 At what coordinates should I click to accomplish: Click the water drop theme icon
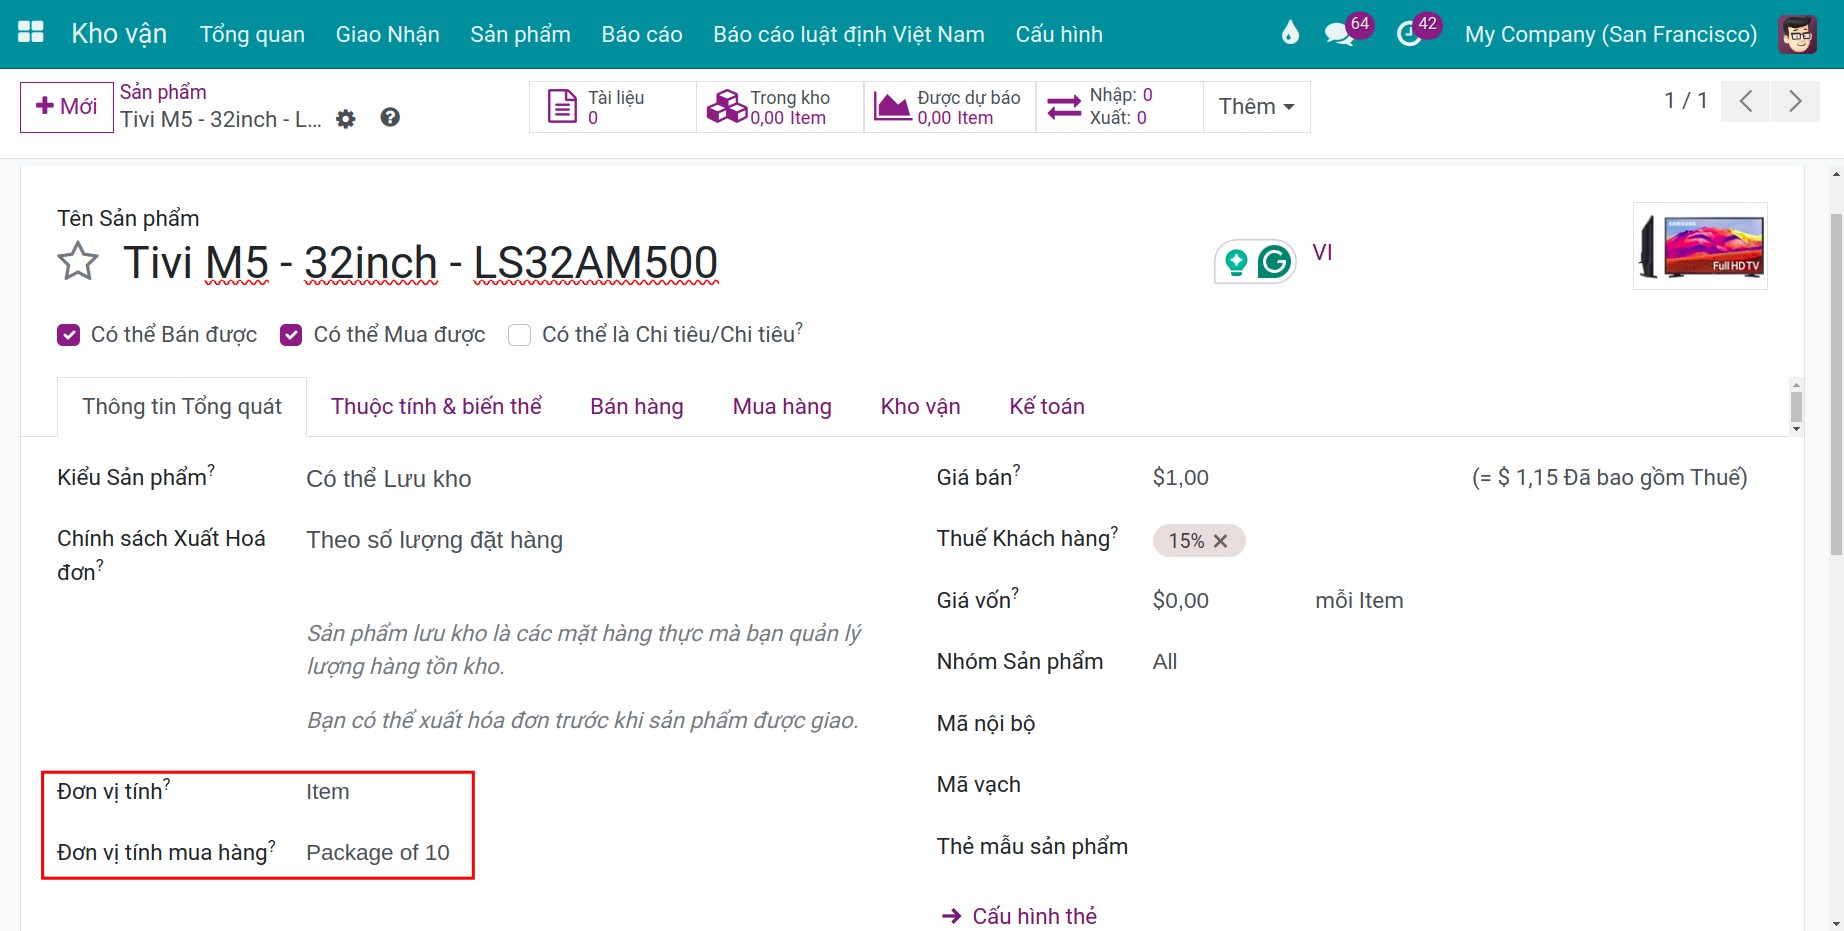1290,33
